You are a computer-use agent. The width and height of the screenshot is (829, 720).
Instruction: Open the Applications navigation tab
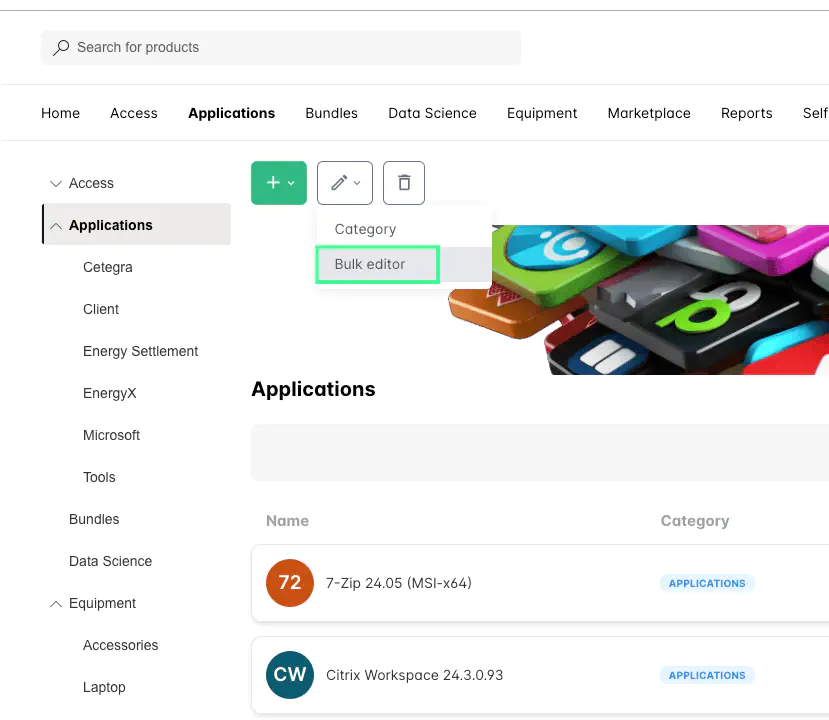pyautogui.click(x=231, y=113)
